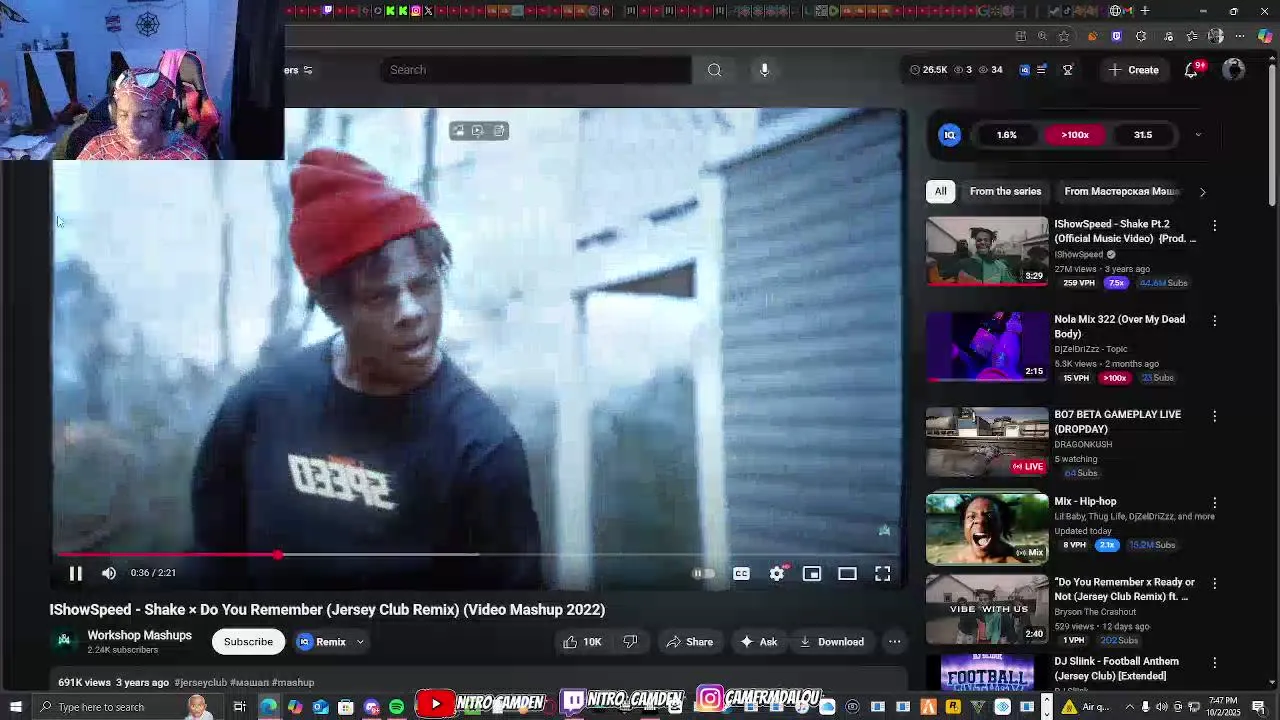The image size is (1280, 720).
Task: Select the All filter chip
Action: click(941, 191)
